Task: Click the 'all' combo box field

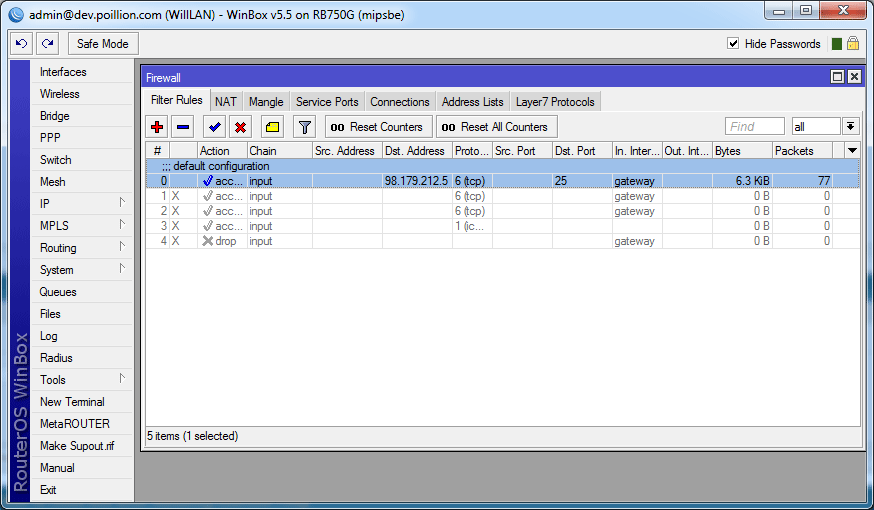Action: [816, 127]
